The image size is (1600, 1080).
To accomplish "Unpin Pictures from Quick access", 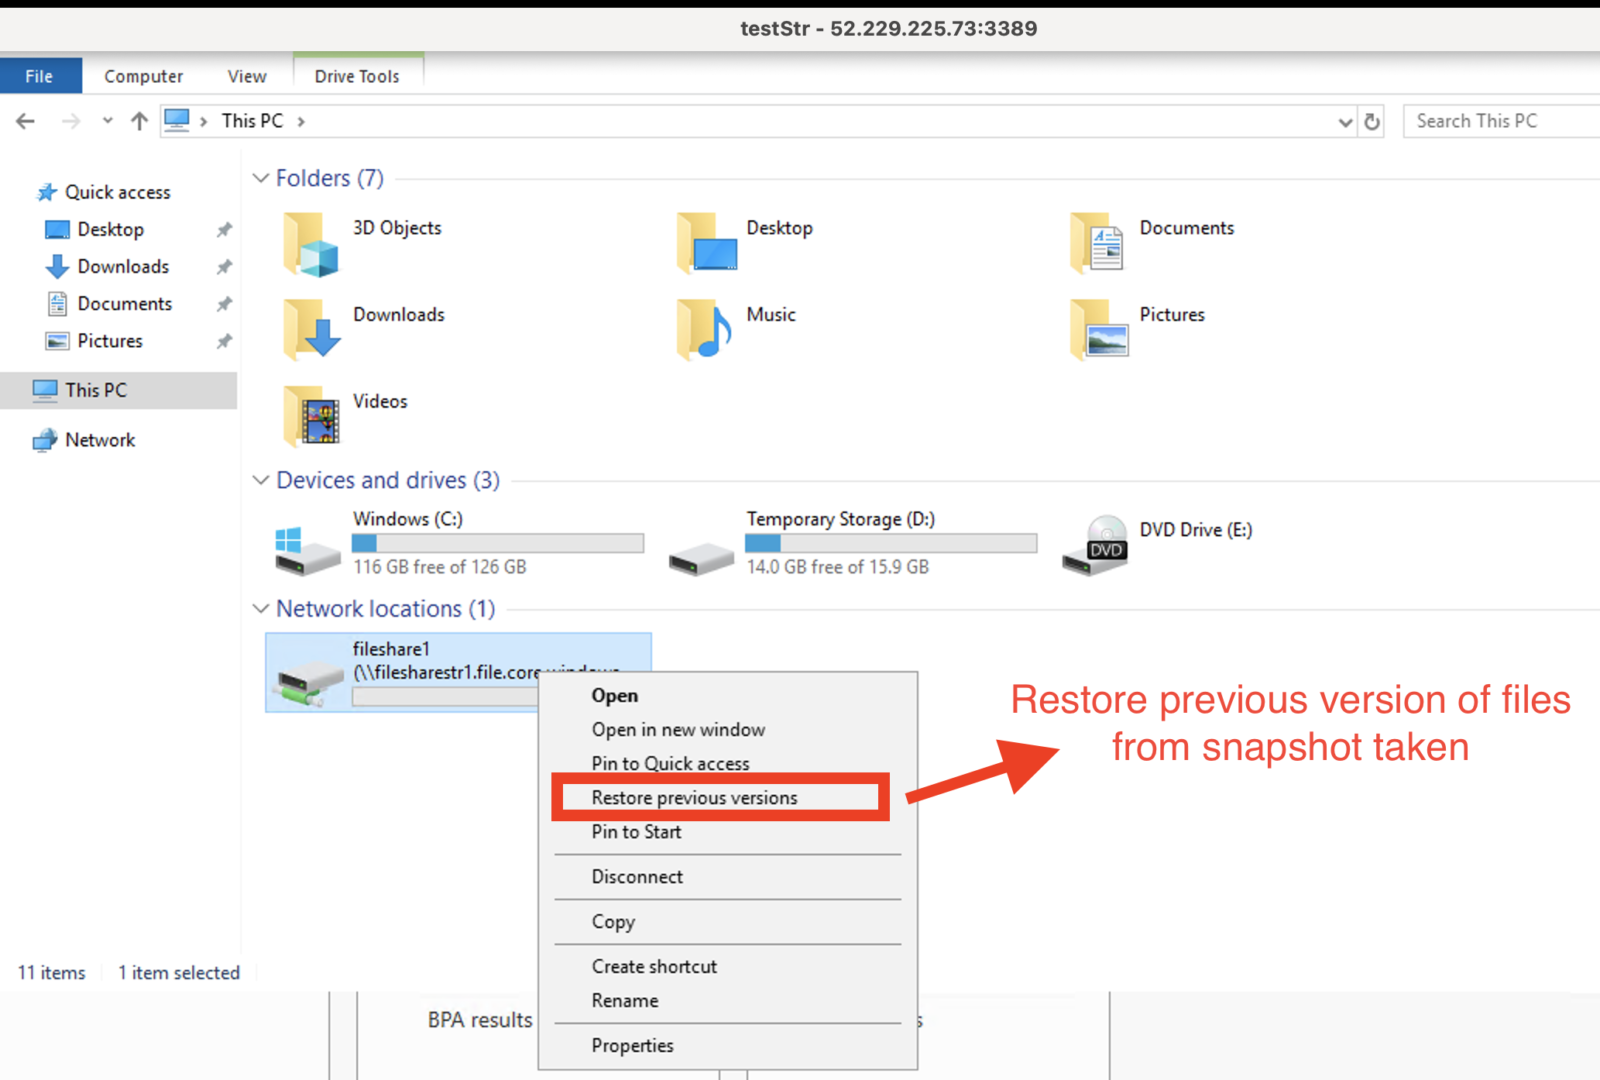I will click(x=224, y=341).
